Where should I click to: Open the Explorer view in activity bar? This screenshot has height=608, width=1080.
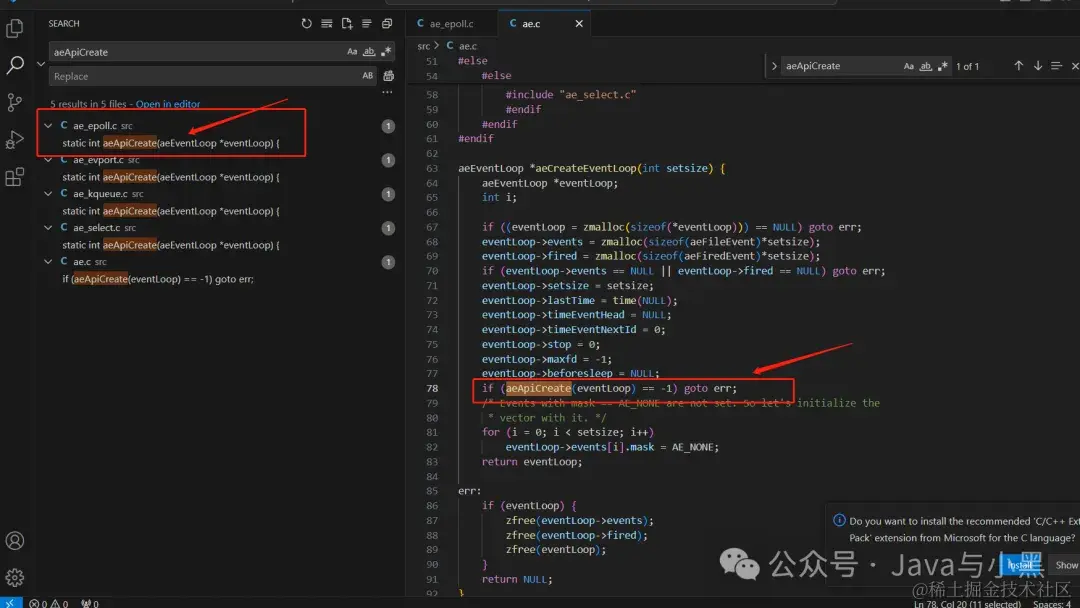click(x=14, y=28)
